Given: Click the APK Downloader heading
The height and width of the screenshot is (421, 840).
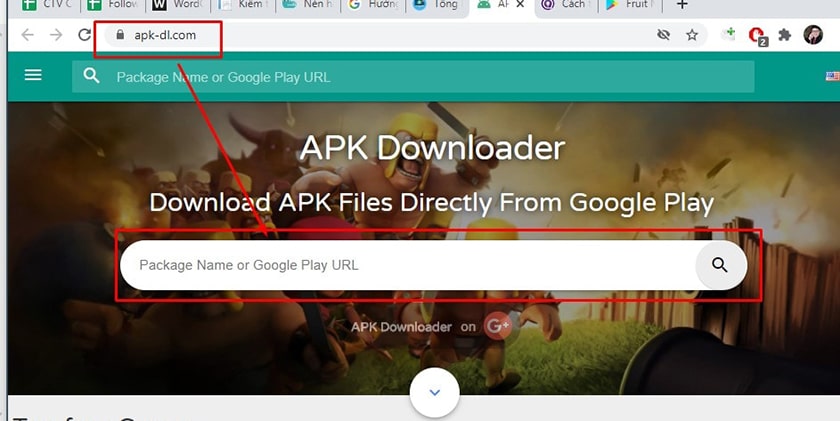Looking at the screenshot, I should [x=432, y=148].
